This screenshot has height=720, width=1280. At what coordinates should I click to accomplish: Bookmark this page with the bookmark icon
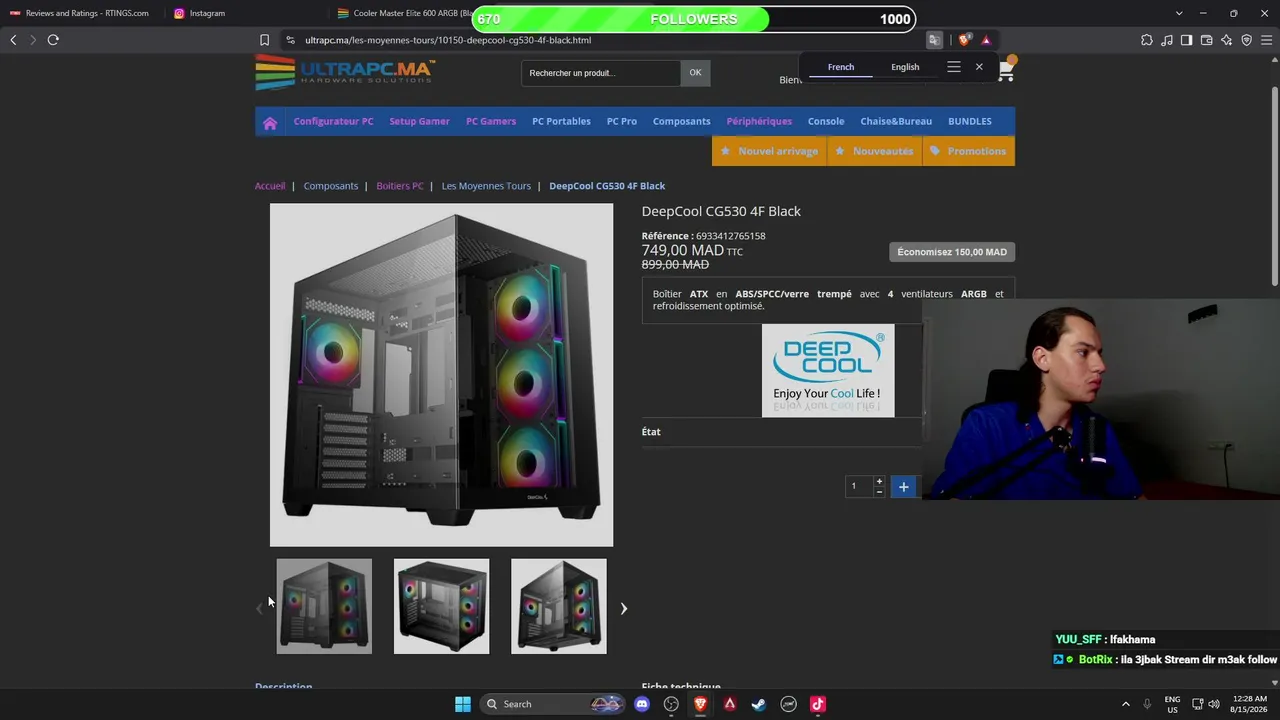[264, 40]
